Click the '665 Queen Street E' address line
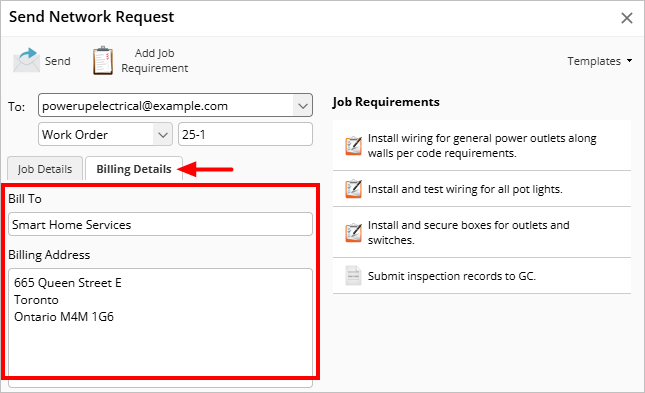The height and width of the screenshot is (393, 645). click(x=68, y=283)
